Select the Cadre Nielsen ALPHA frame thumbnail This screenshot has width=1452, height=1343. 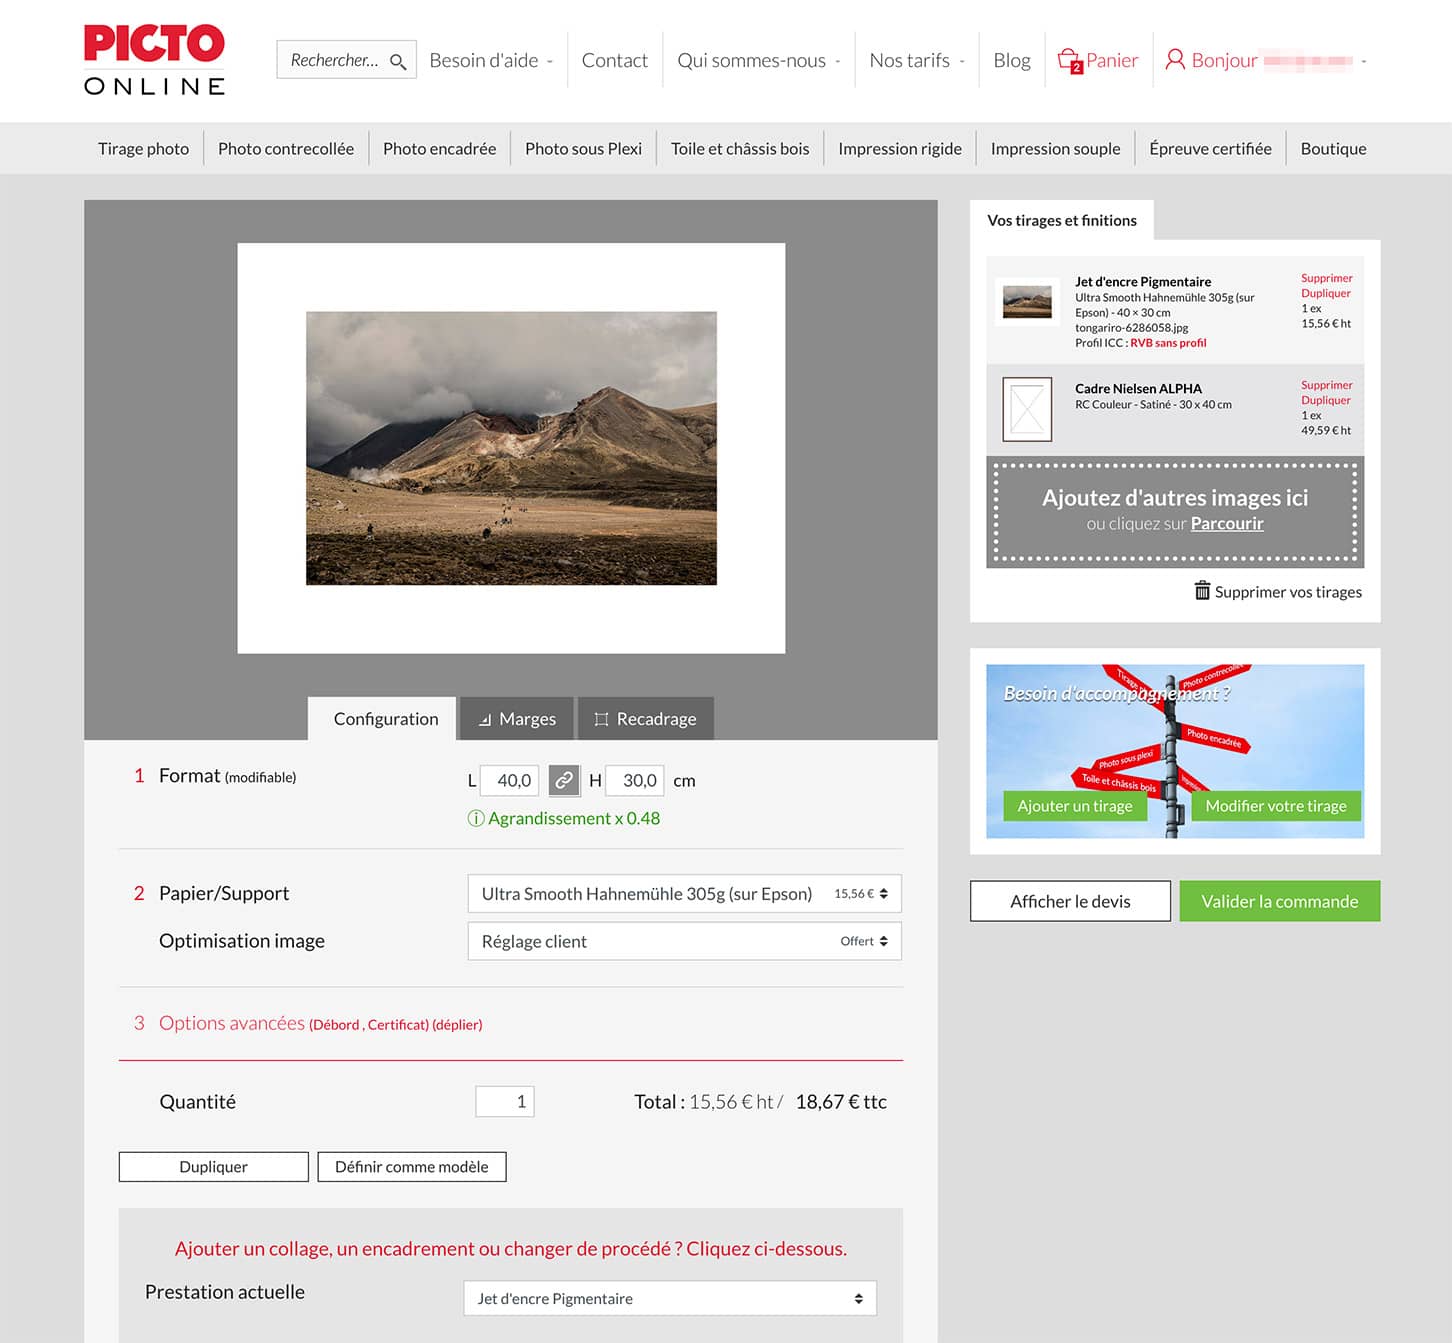(x=1027, y=409)
